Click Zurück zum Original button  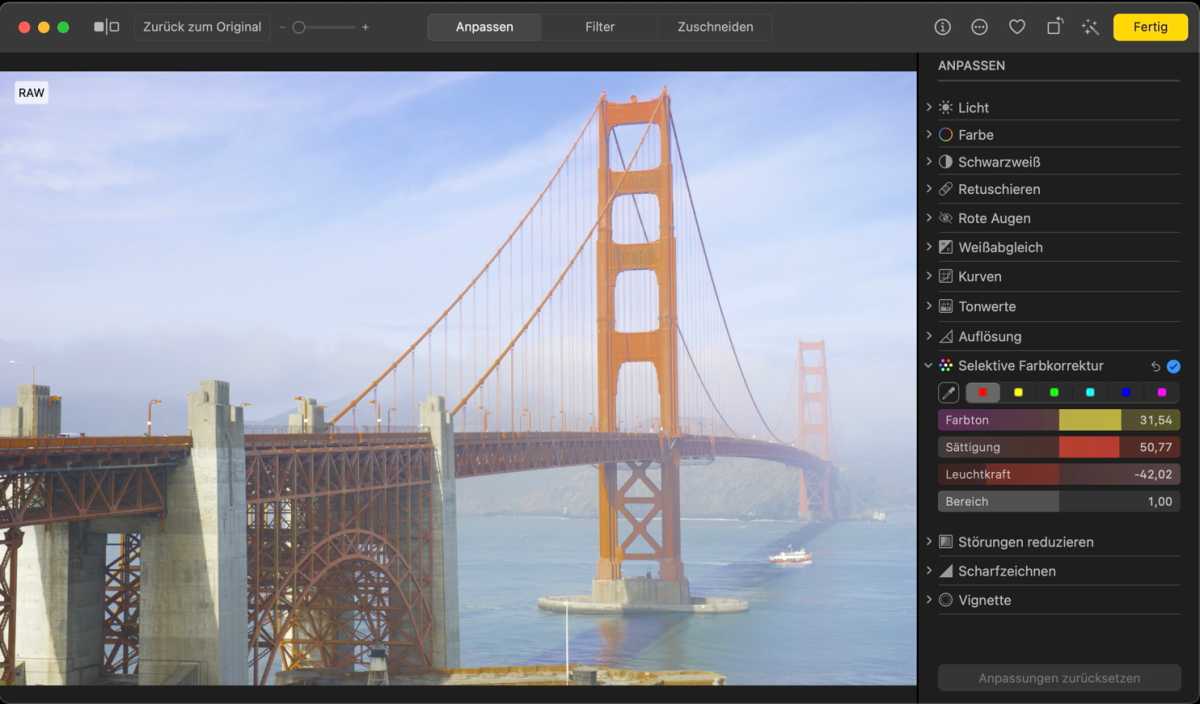click(202, 27)
